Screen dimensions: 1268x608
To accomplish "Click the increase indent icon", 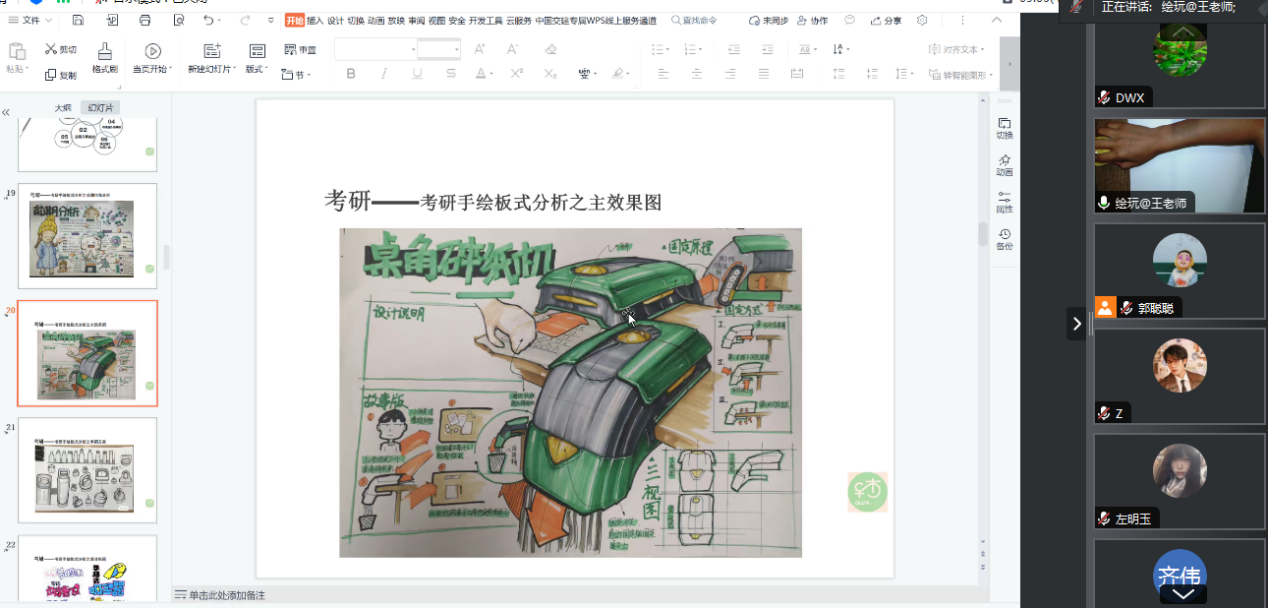I will (x=768, y=49).
